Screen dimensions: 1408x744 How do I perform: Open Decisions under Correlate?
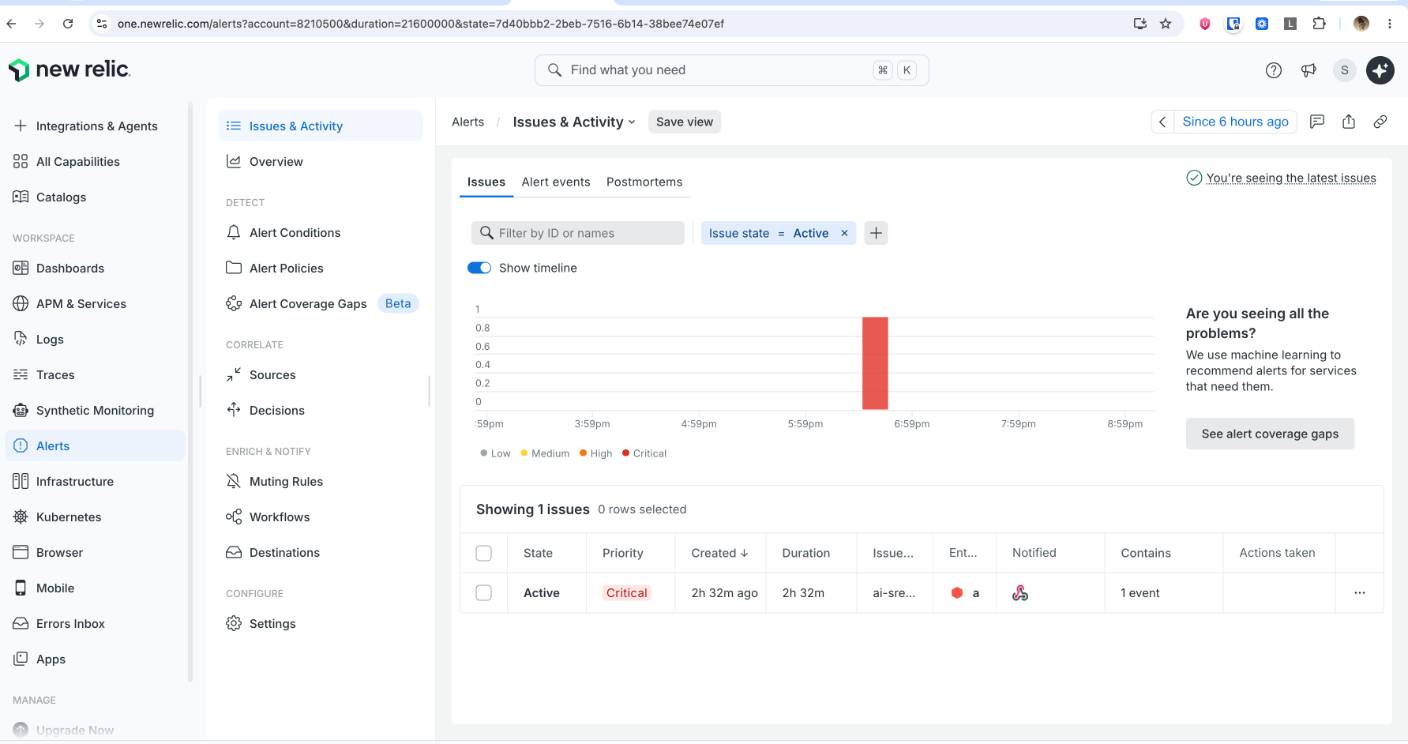click(x=320, y=410)
